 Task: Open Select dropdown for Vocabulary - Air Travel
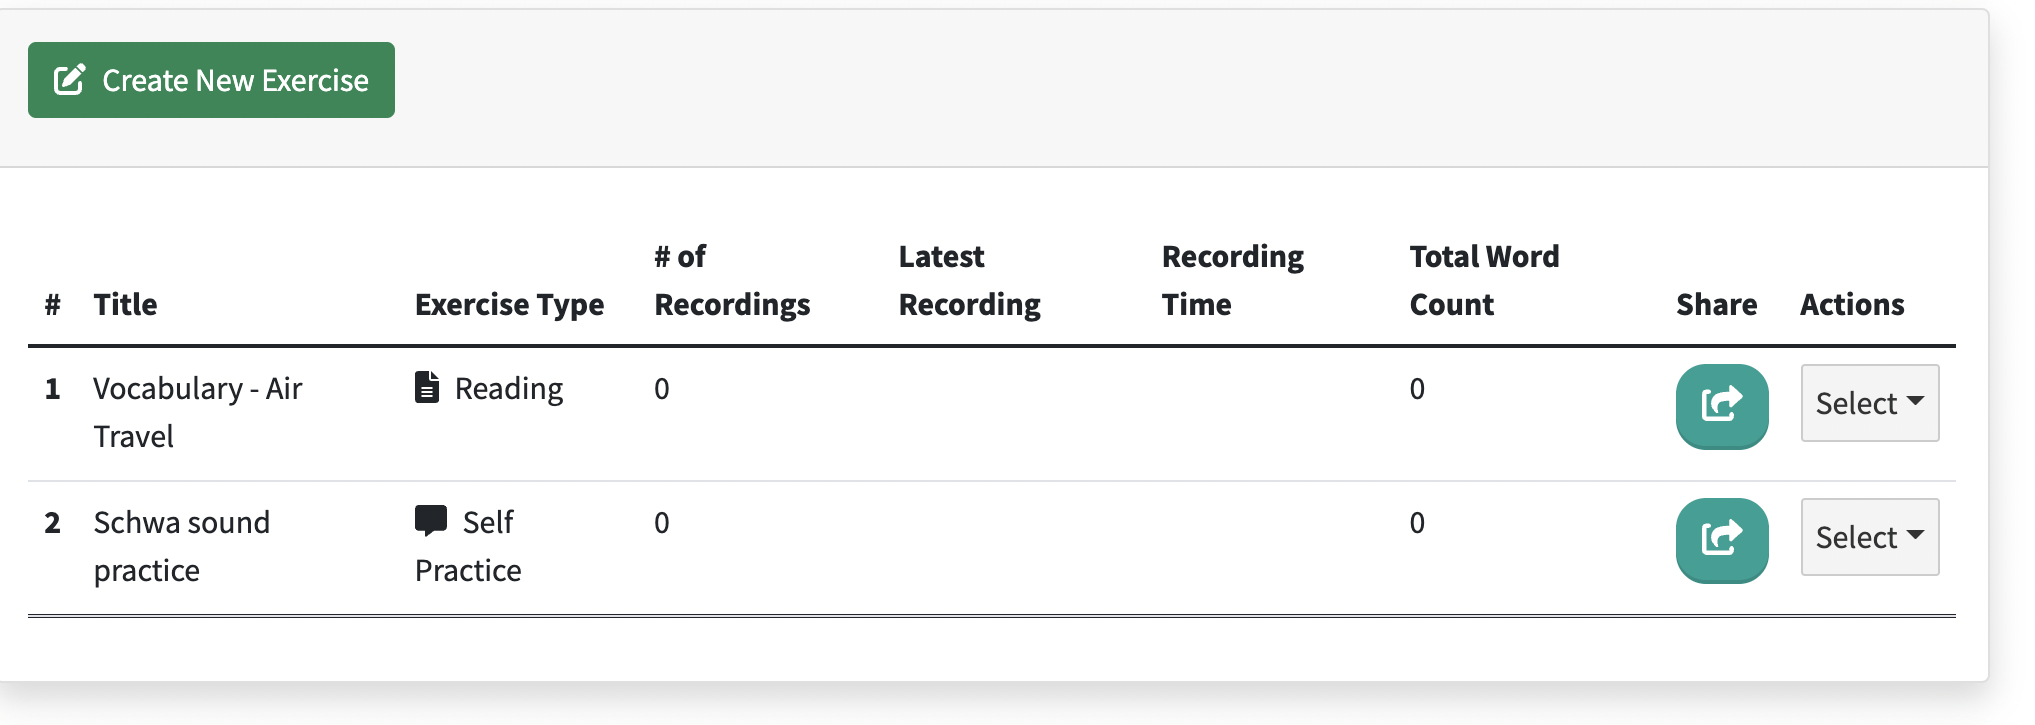[1869, 403]
